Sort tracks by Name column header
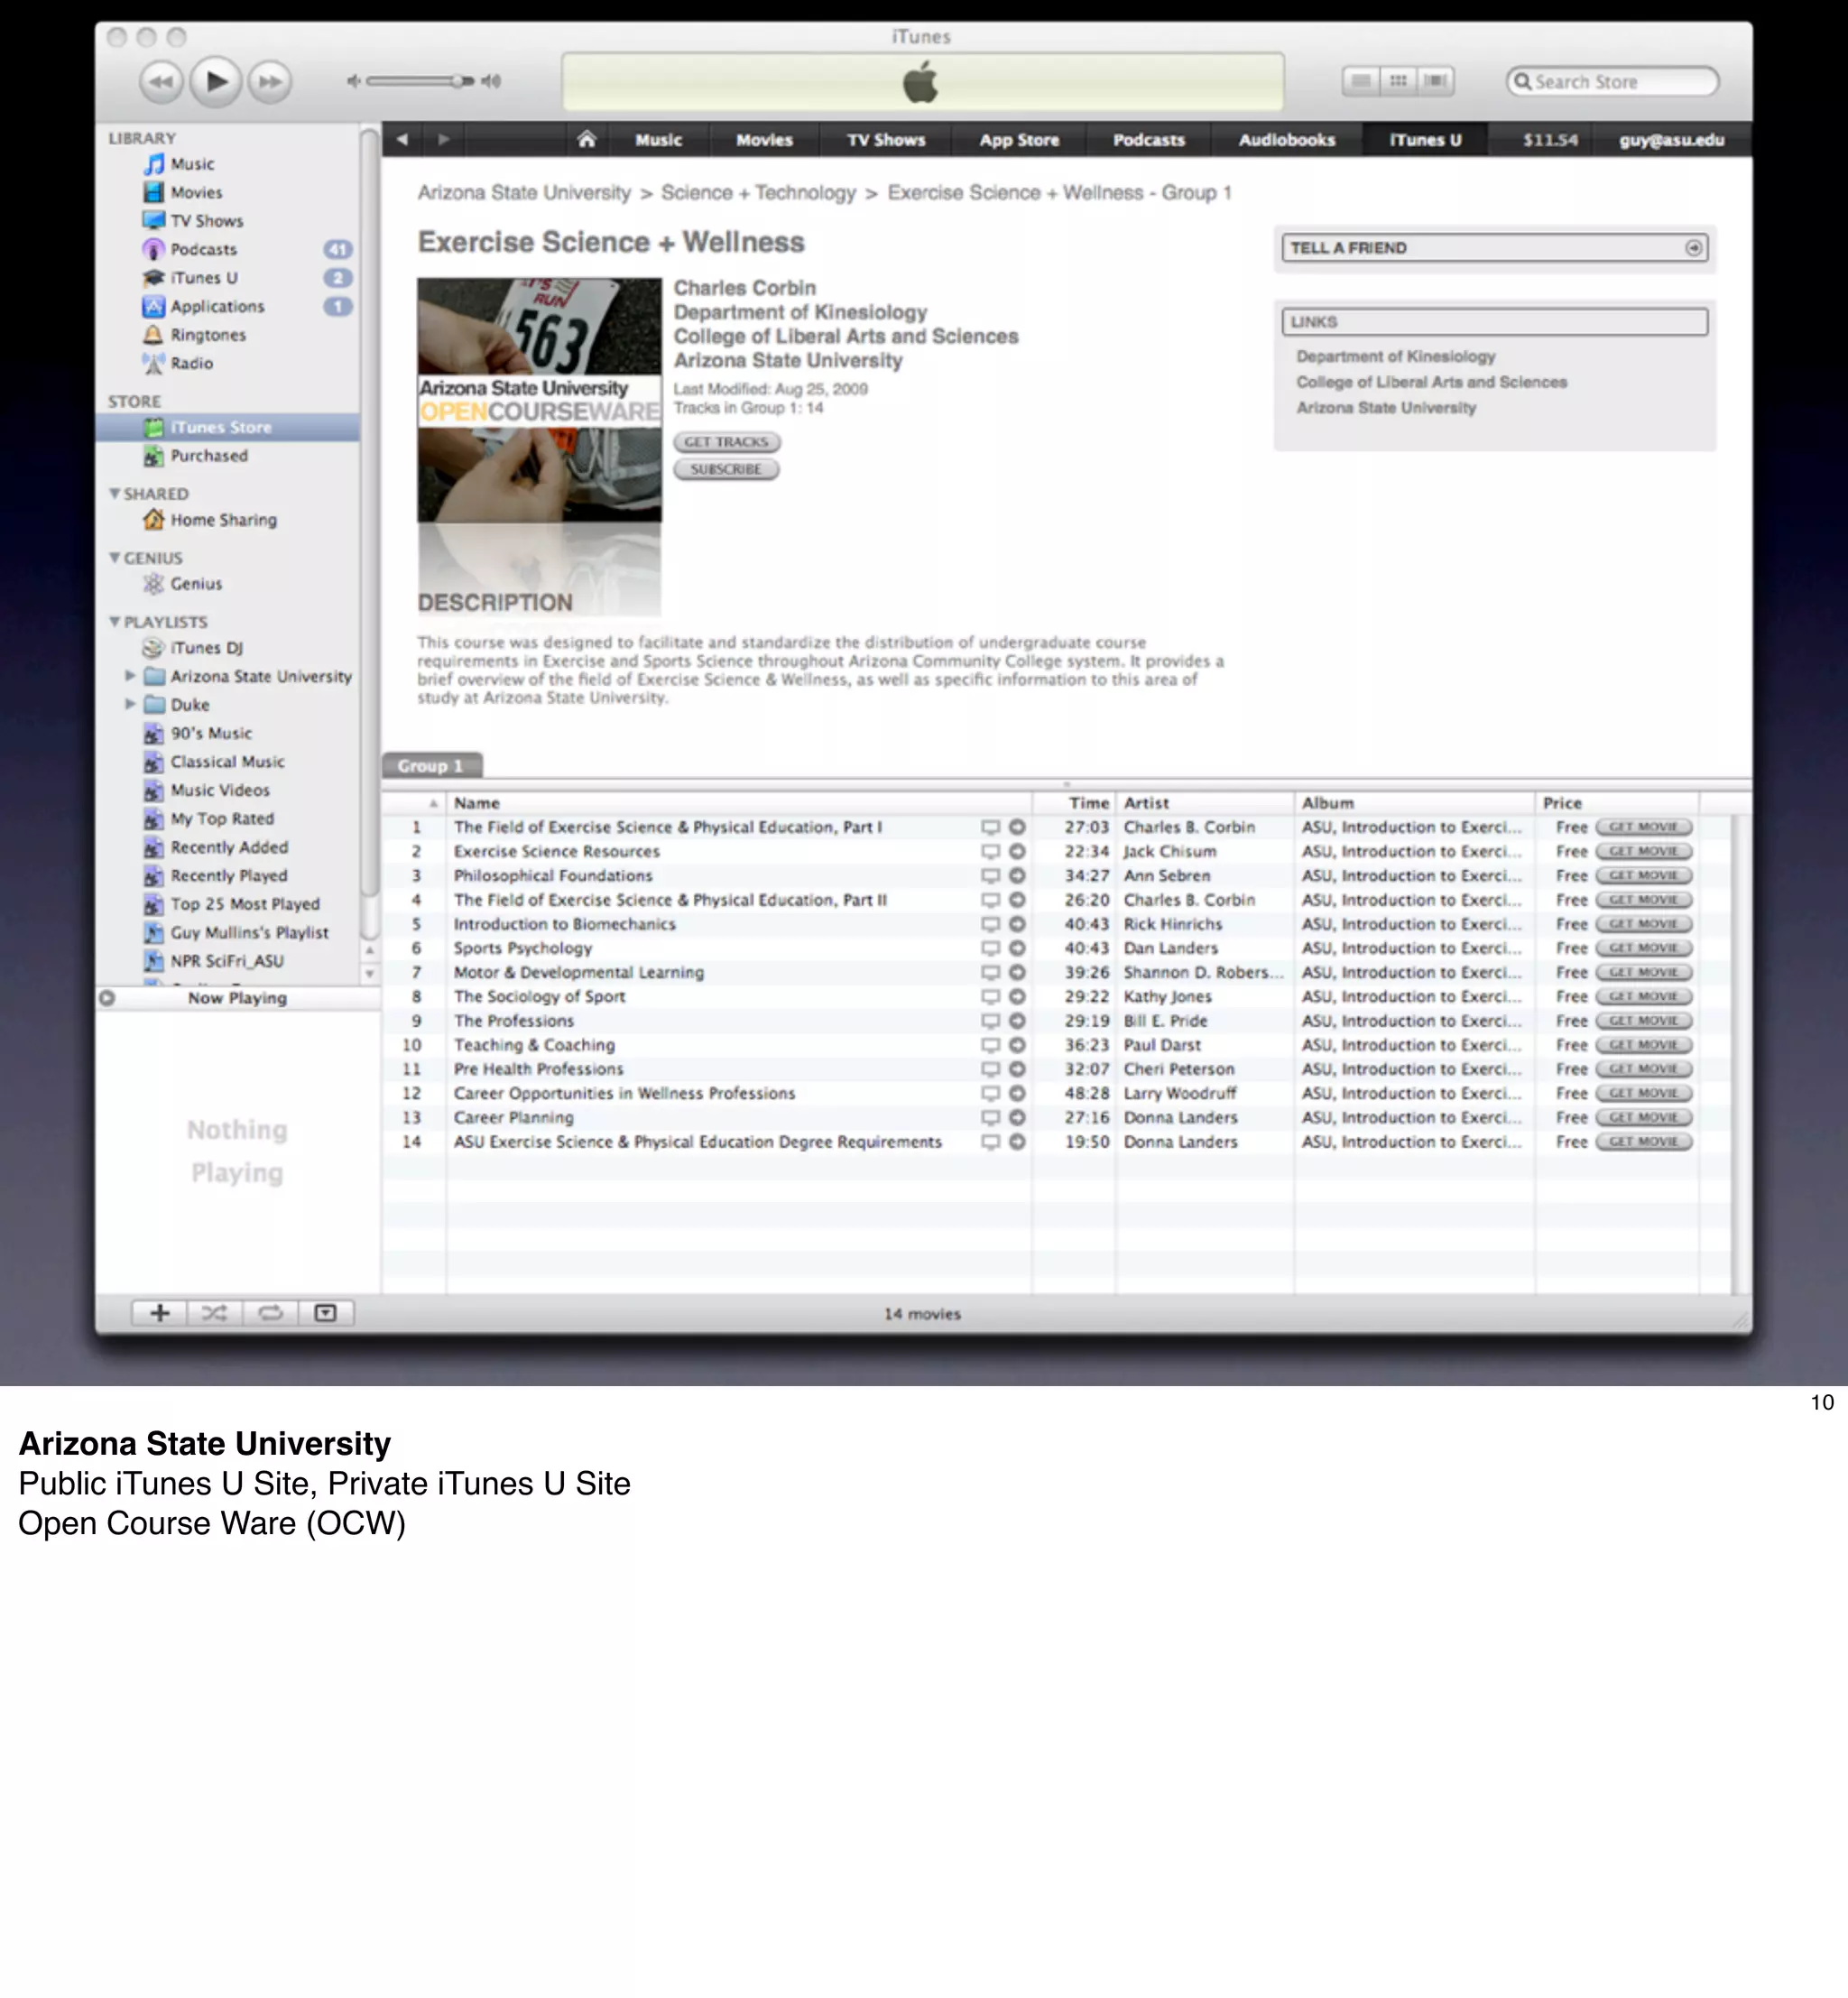Image resolution: width=1848 pixels, height=1998 pixels. coord(739,803)
